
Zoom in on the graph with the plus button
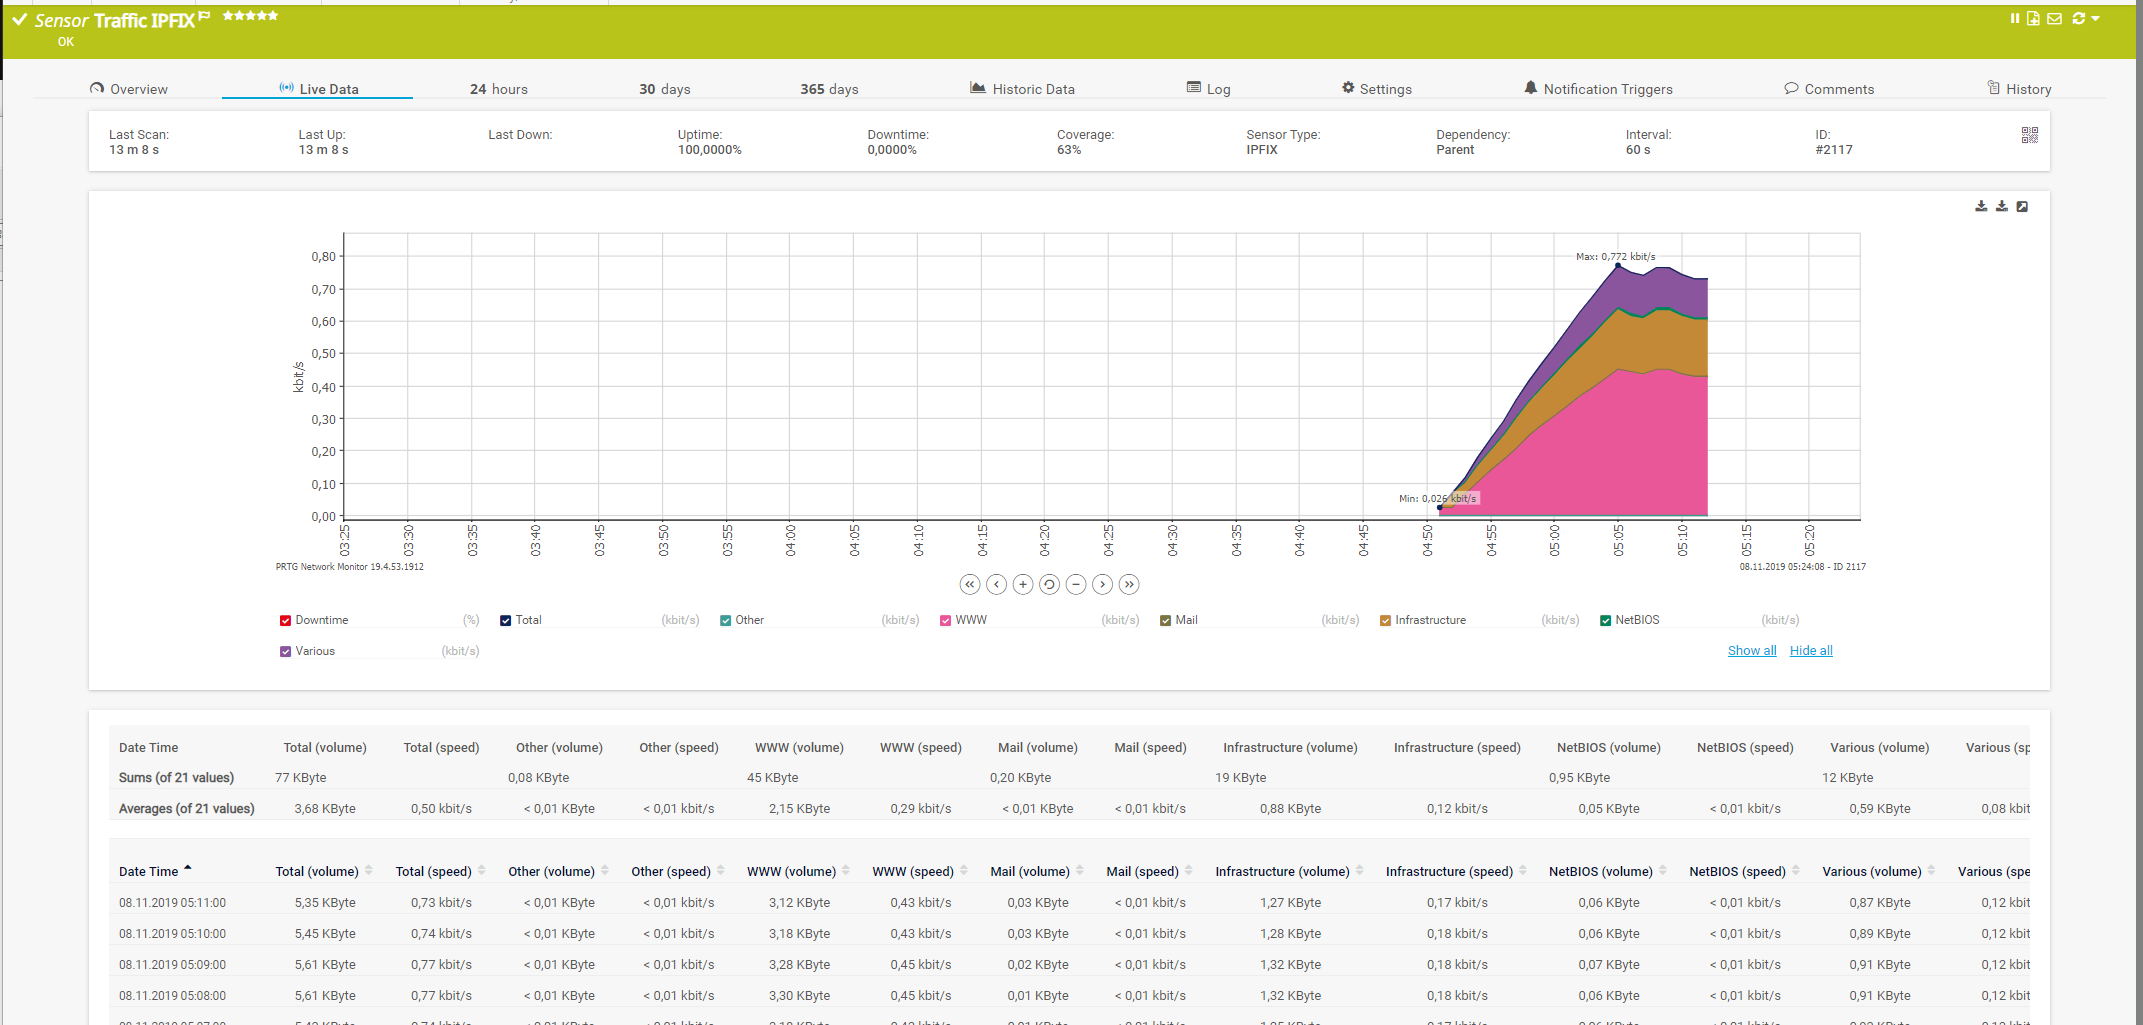point(1022,584)
